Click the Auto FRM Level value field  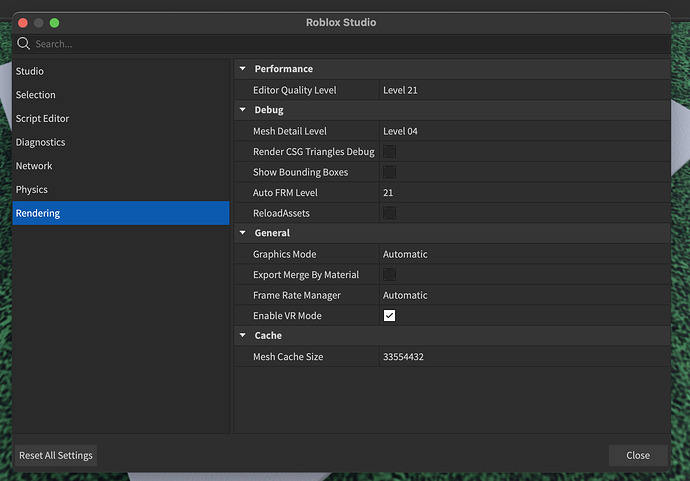coord(525,192)
